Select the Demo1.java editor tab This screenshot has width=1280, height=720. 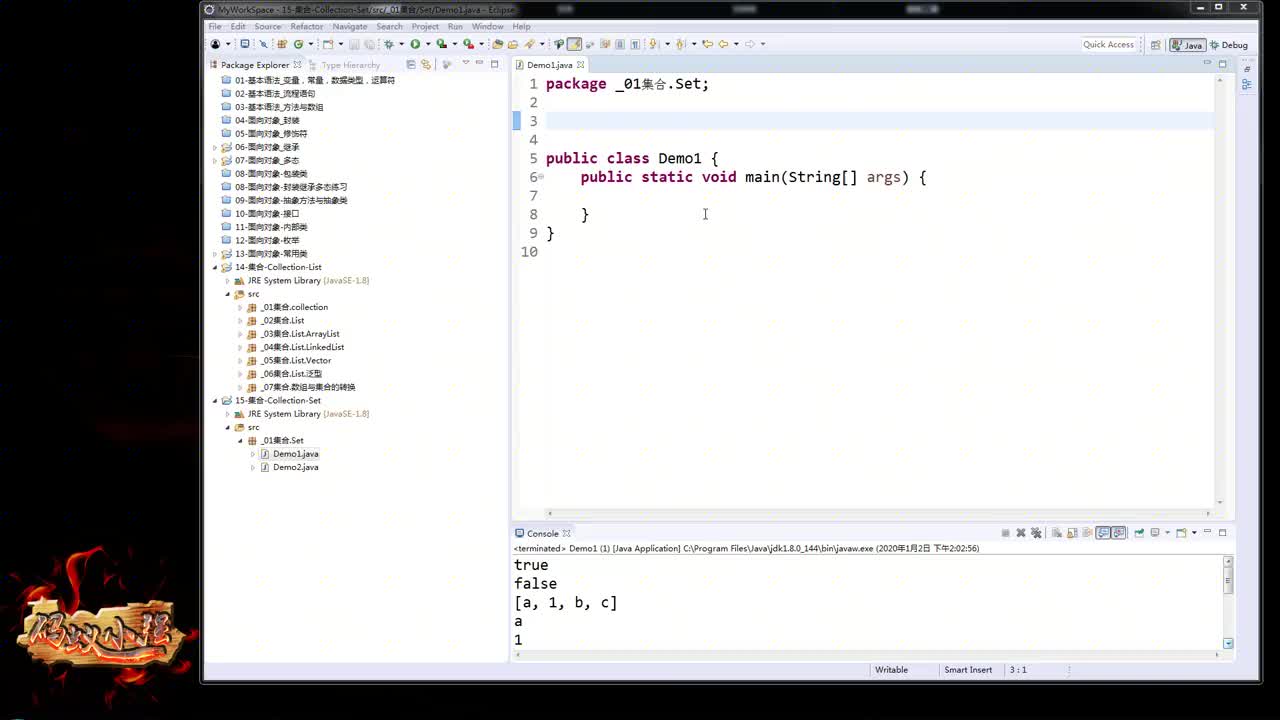[549, 65]
